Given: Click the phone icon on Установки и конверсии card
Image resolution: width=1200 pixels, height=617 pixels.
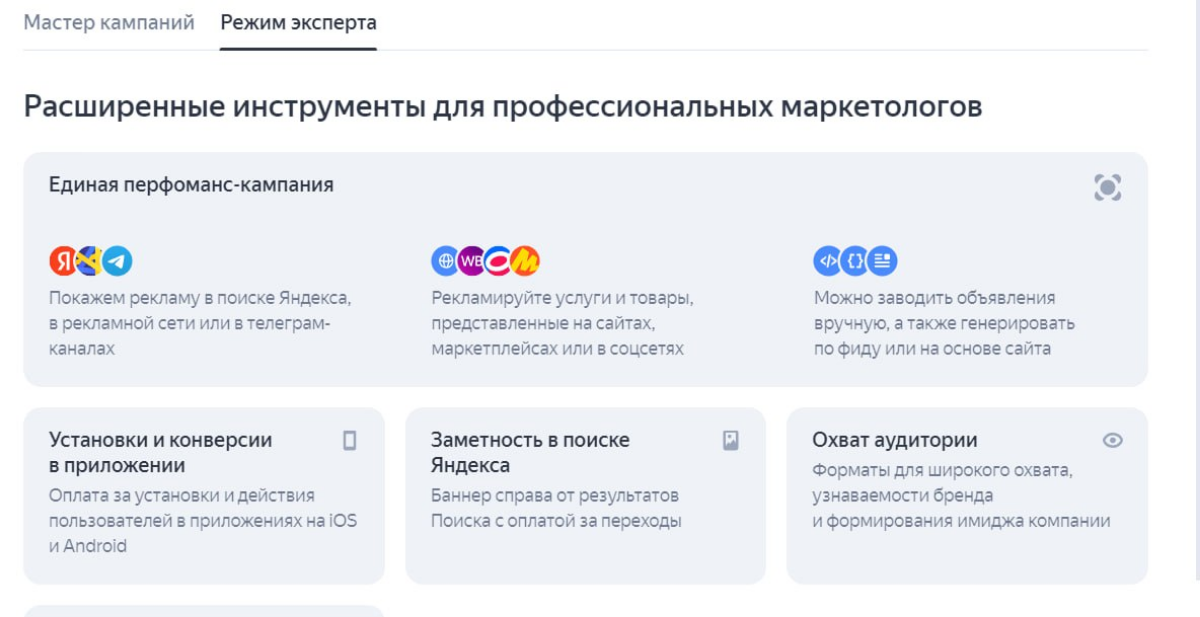Looking at the screenshot, I should click(352, 438).
